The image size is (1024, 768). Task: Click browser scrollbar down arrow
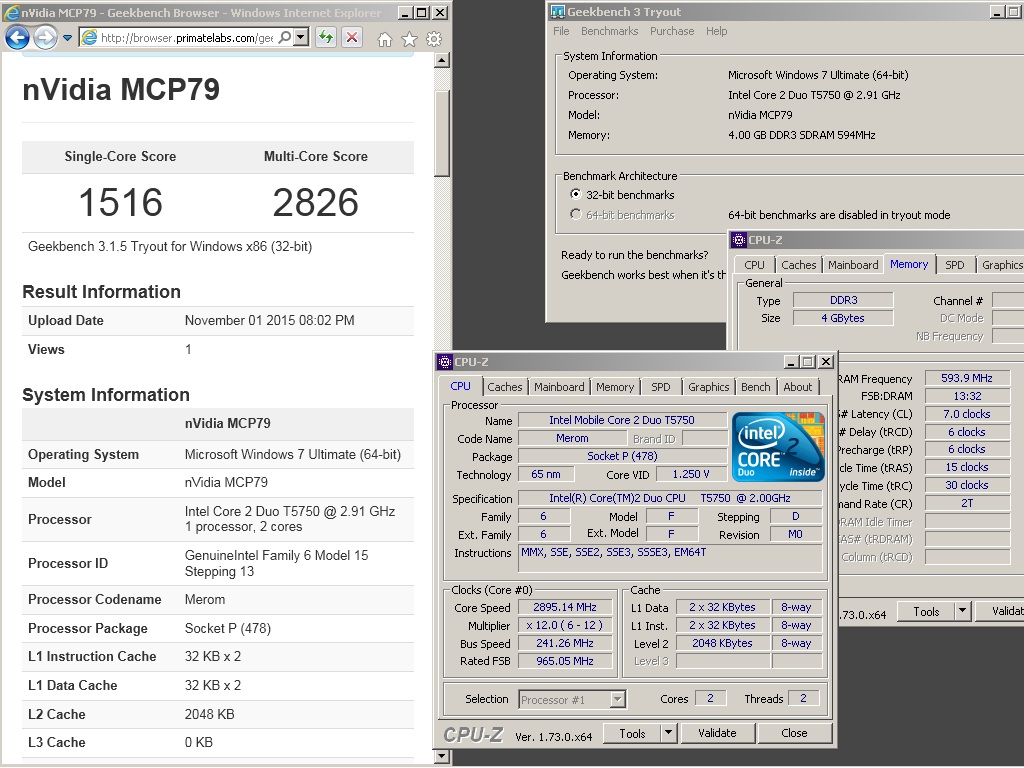click(441, 756)
